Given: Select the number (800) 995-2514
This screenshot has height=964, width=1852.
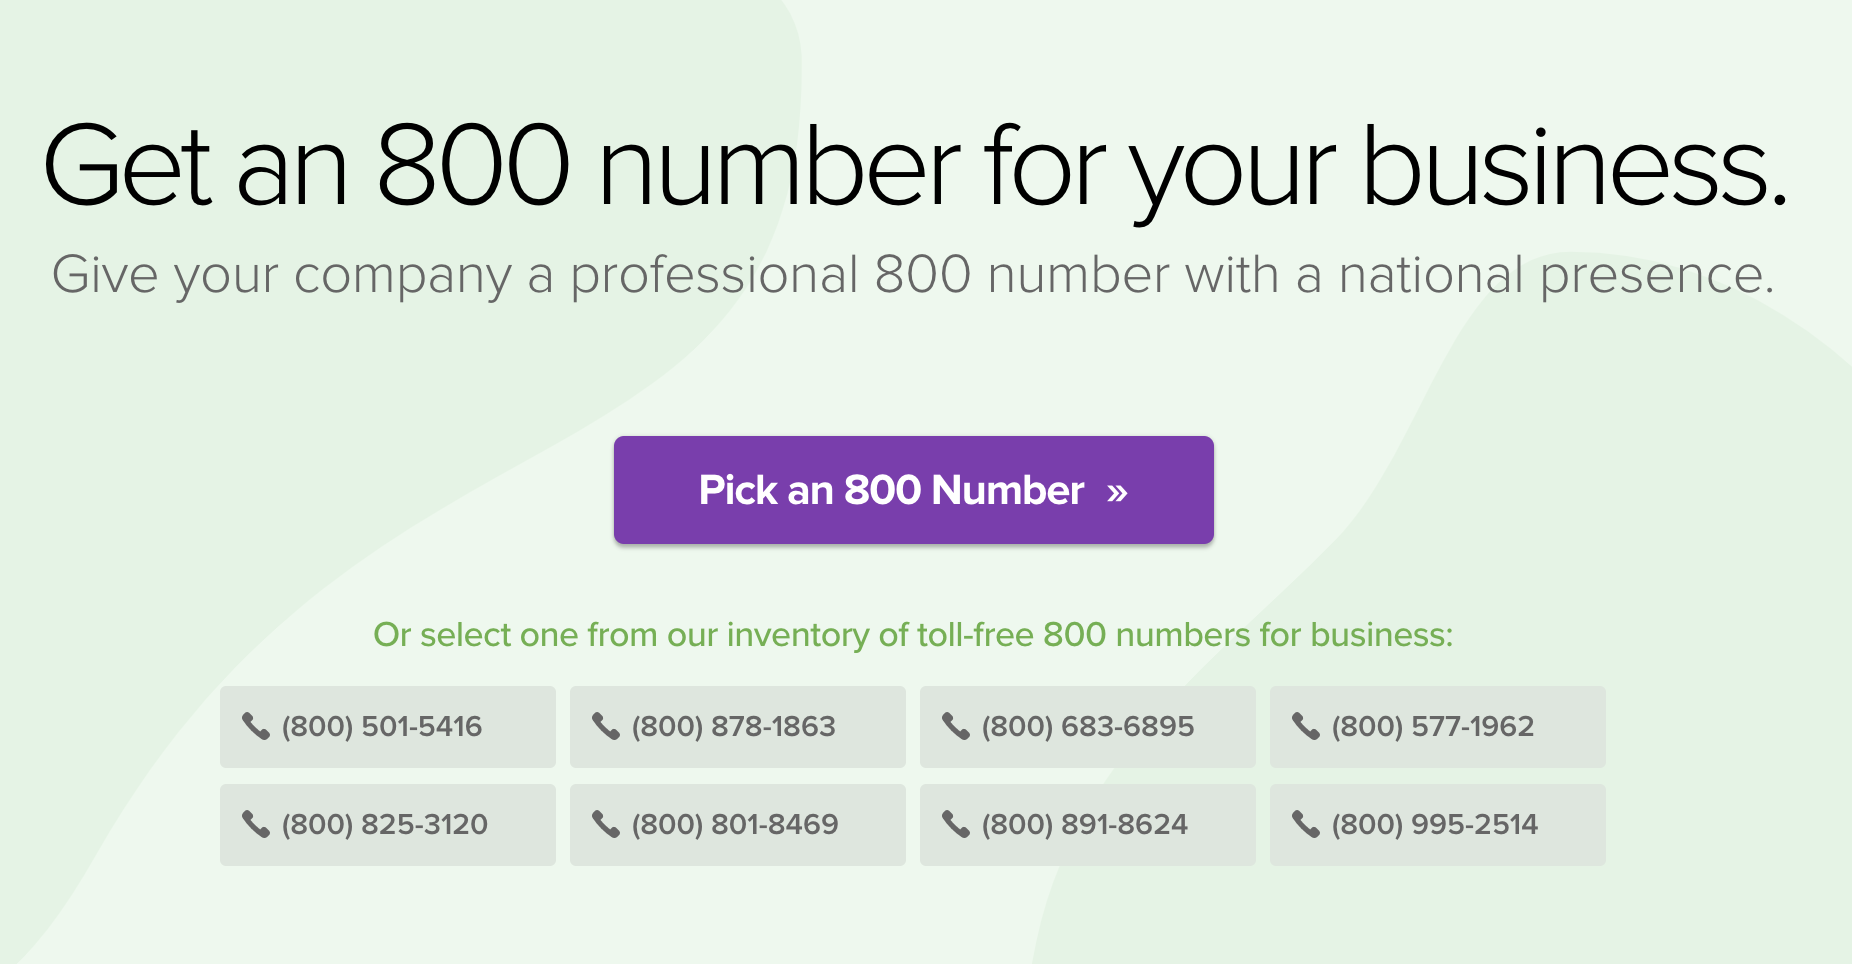Looking at the screenshot, I should tap(1438, 825).
